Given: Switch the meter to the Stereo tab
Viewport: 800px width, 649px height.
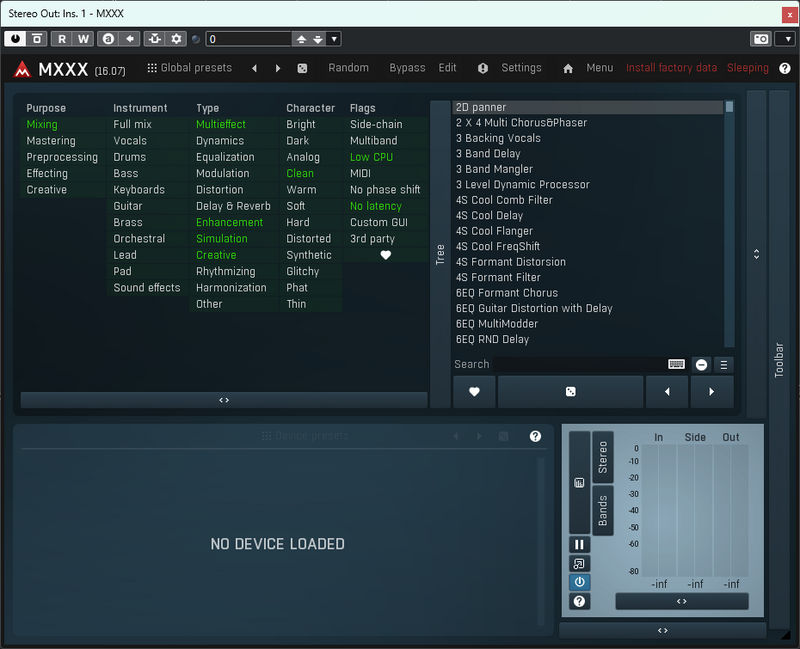Looking at the screenshot, I should [x=603, y=457].
